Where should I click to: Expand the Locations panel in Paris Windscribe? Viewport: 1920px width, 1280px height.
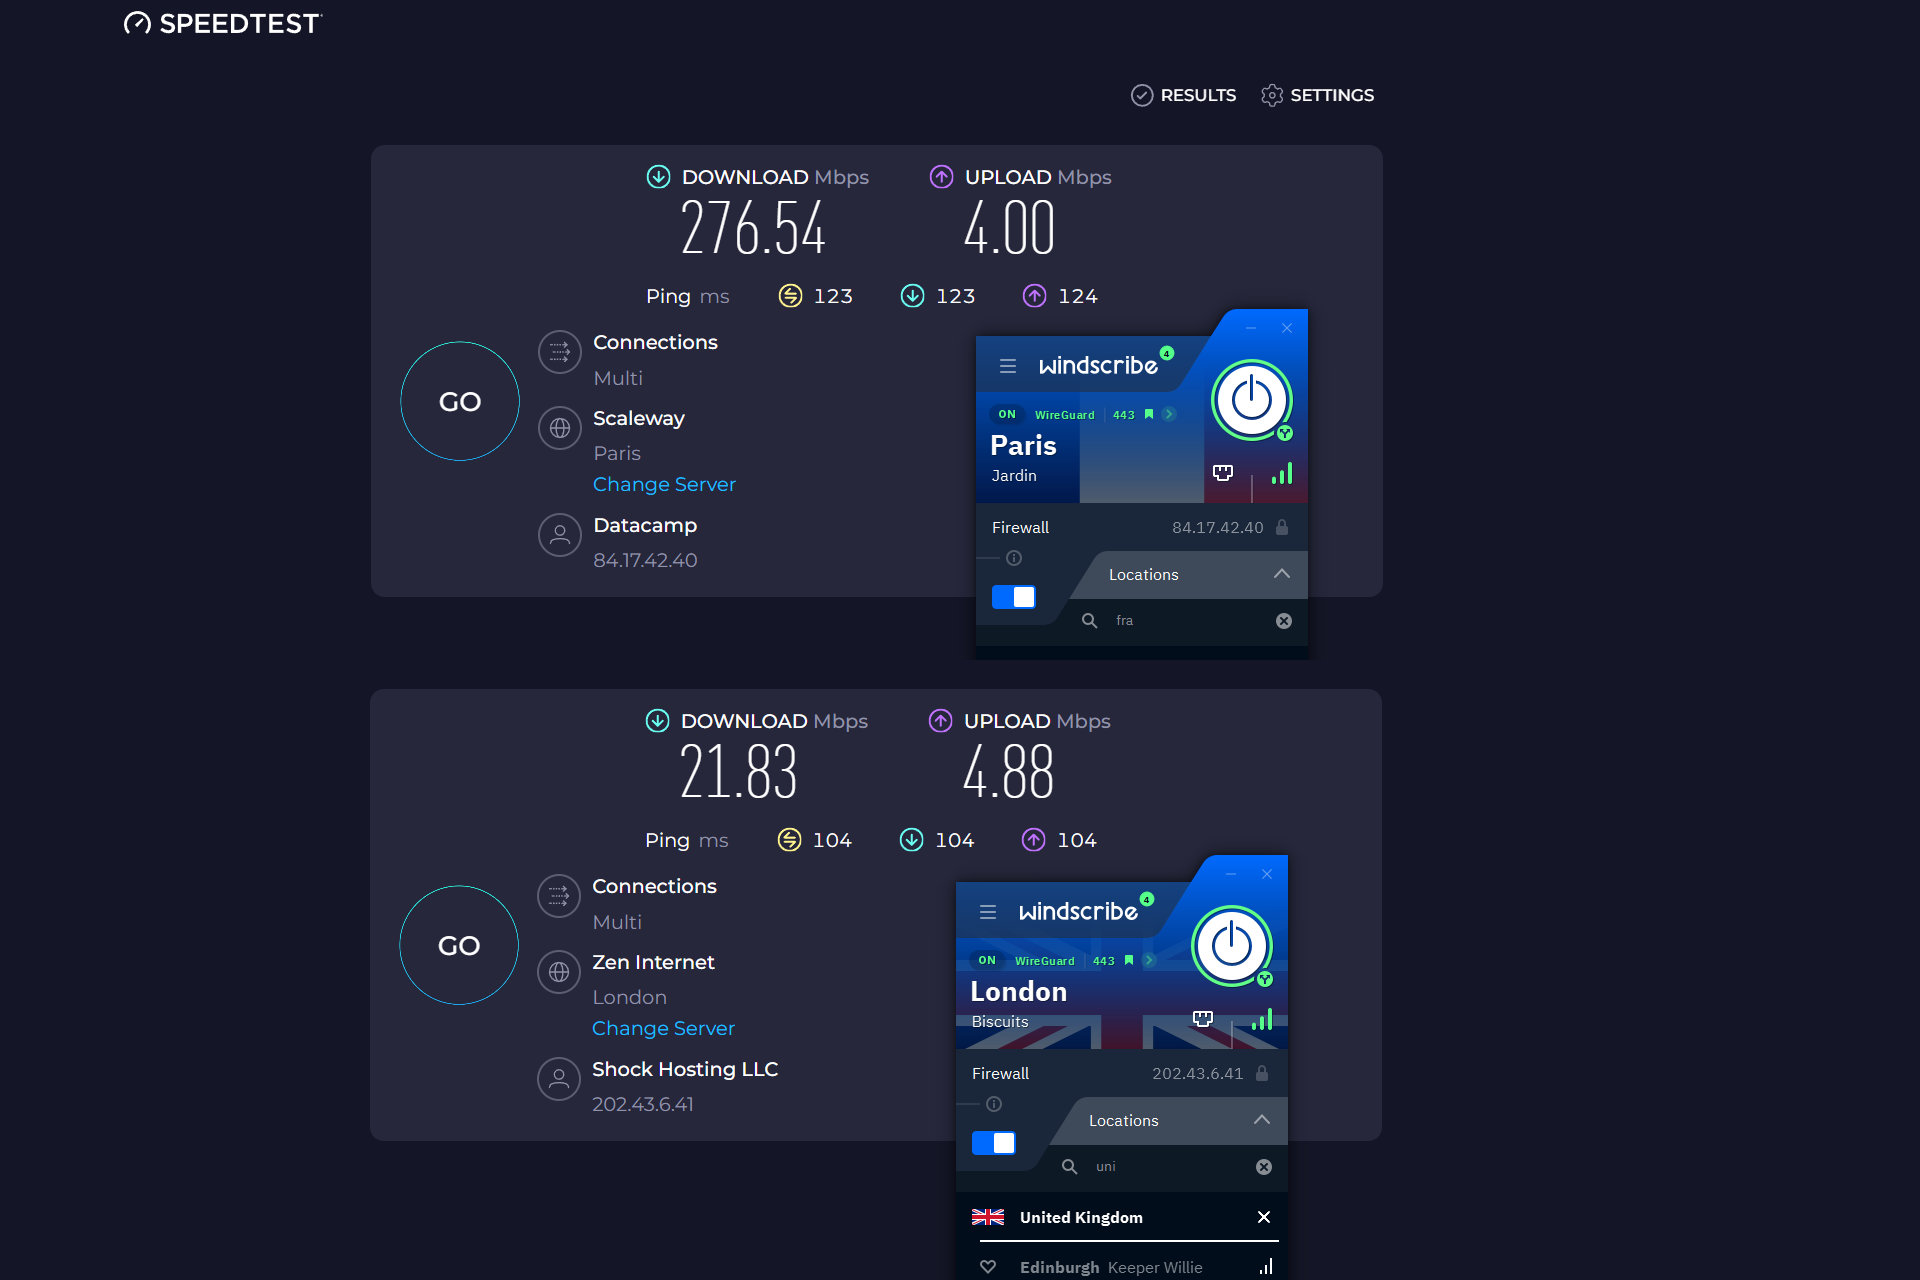tap(1280, 574)
